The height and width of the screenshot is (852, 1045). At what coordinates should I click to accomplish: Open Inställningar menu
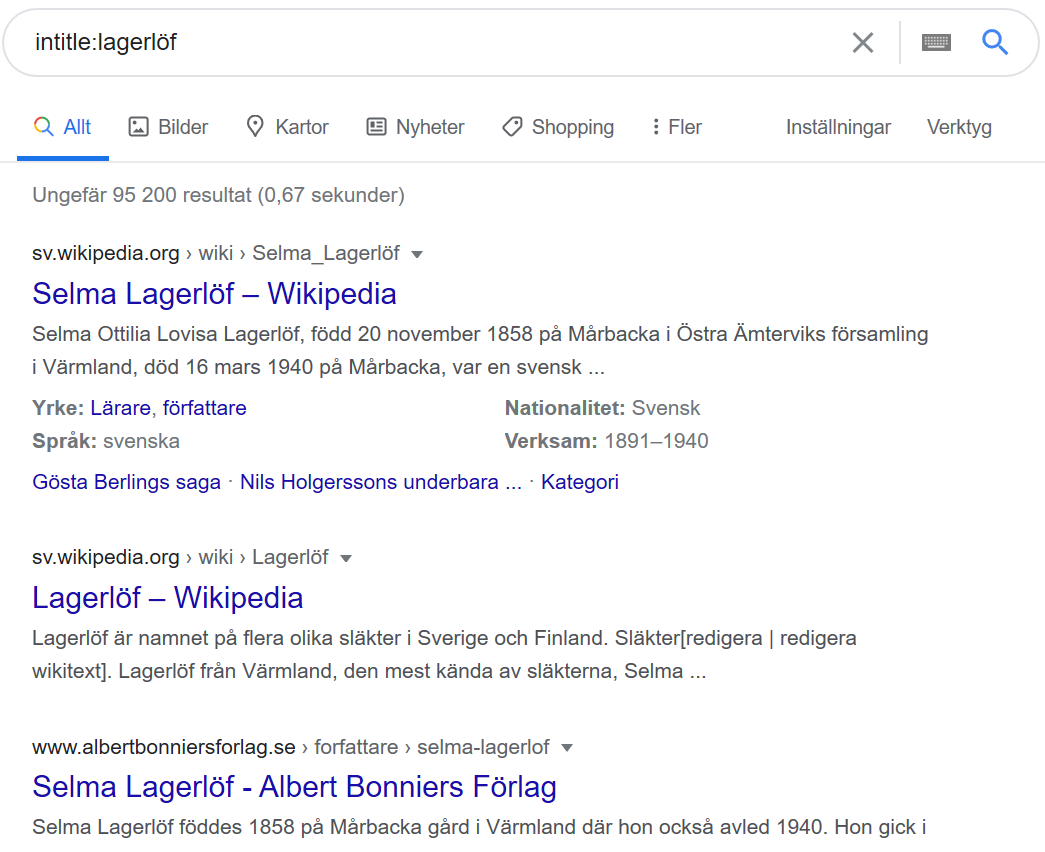tap(838, 127)
